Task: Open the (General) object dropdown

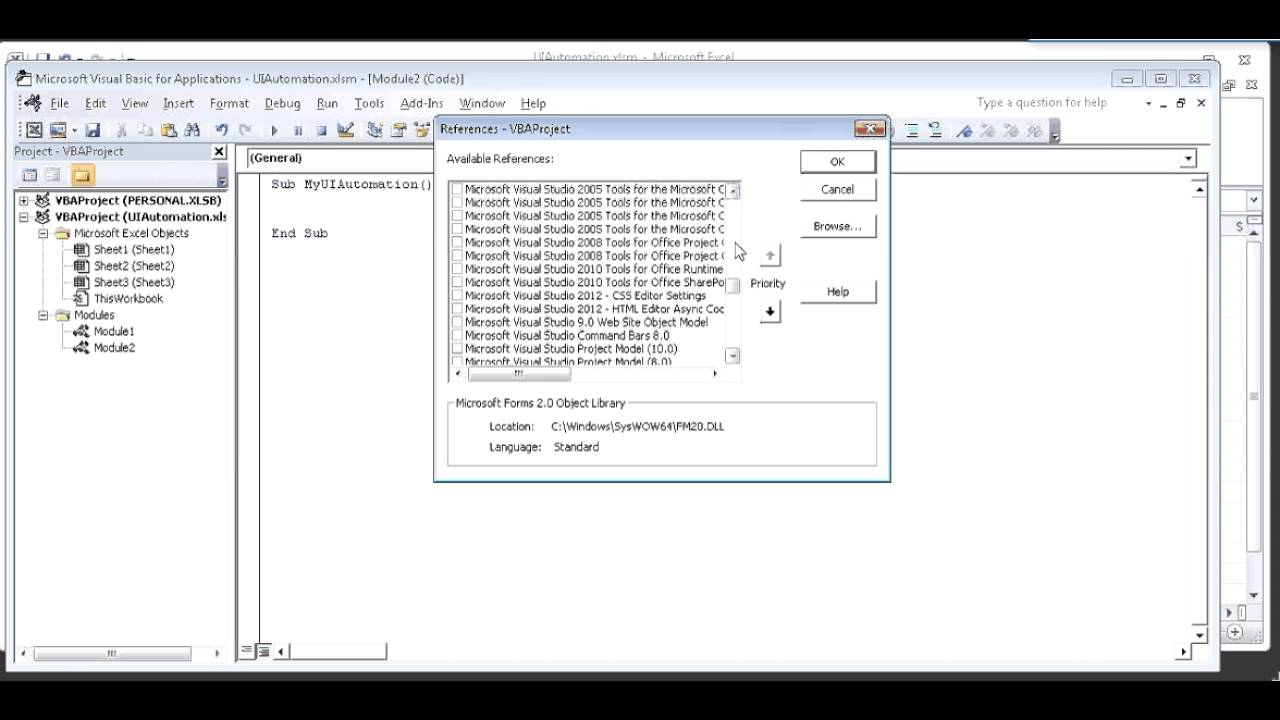Action: pos(340,158)
